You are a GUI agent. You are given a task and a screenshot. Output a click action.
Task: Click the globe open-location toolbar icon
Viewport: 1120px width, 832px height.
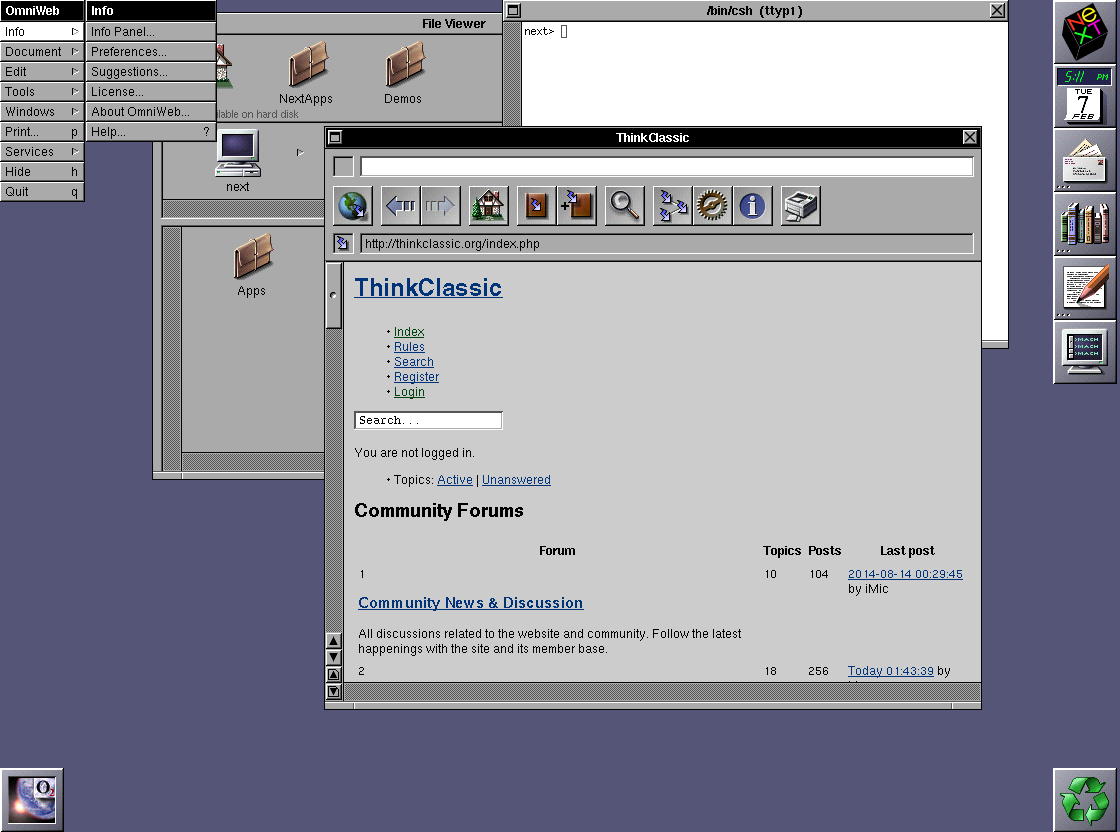pos(353,206)
